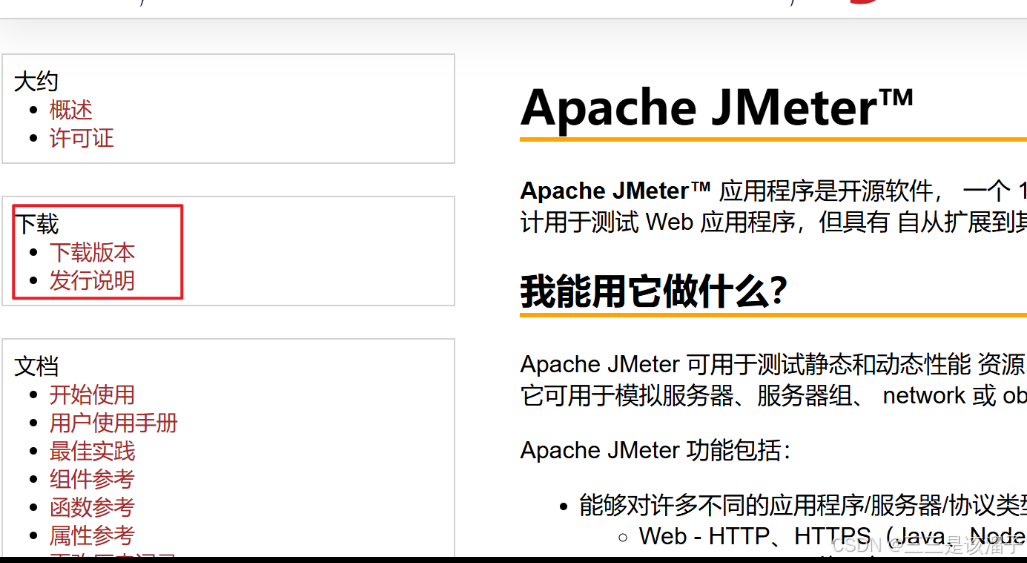Click the 许可证 link
Screen dimensions: 1027x563
tap(82, 138)
